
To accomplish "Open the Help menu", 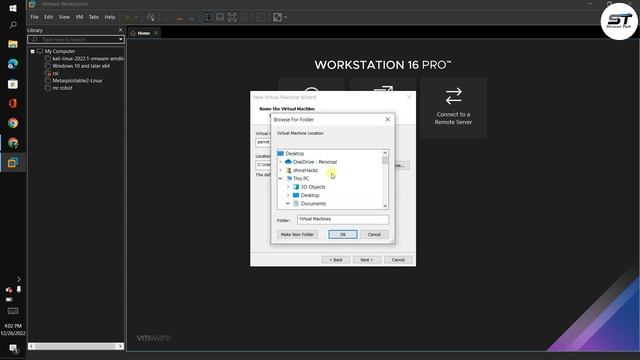I will pyautogui.click(x=110, y=17).
